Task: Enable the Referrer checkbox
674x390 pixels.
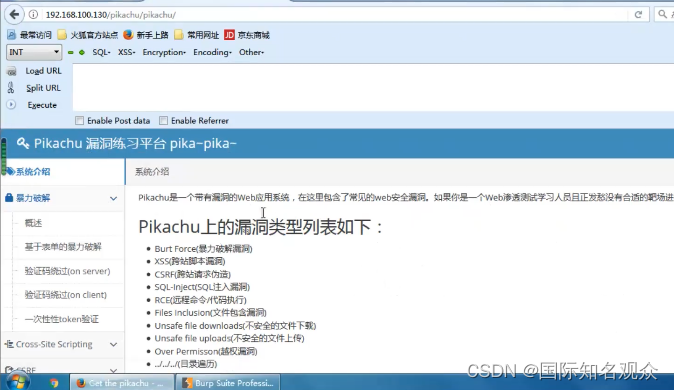Action: 163,120
